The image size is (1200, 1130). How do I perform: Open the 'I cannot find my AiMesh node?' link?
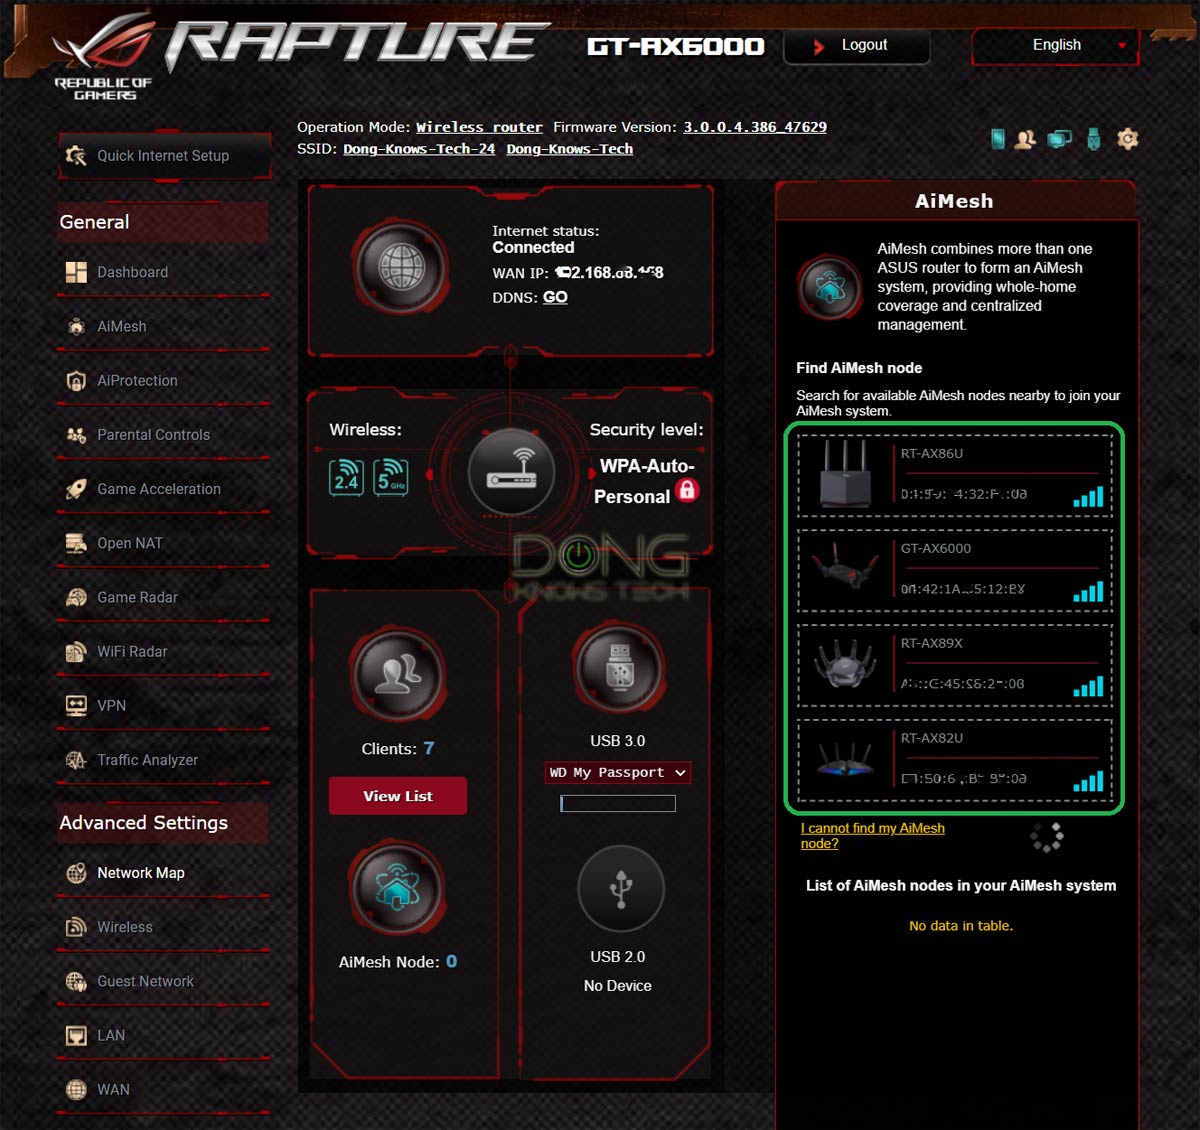[872, 835]
